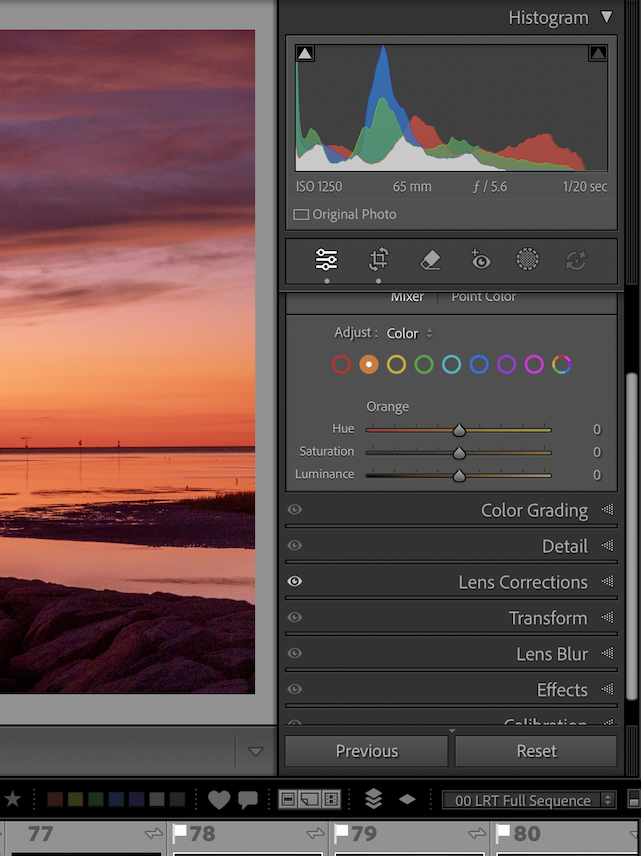The height and width of the screenshot is (856, 641).
Task: Select the Edit sliders tool icon
Action: (327, 260)
